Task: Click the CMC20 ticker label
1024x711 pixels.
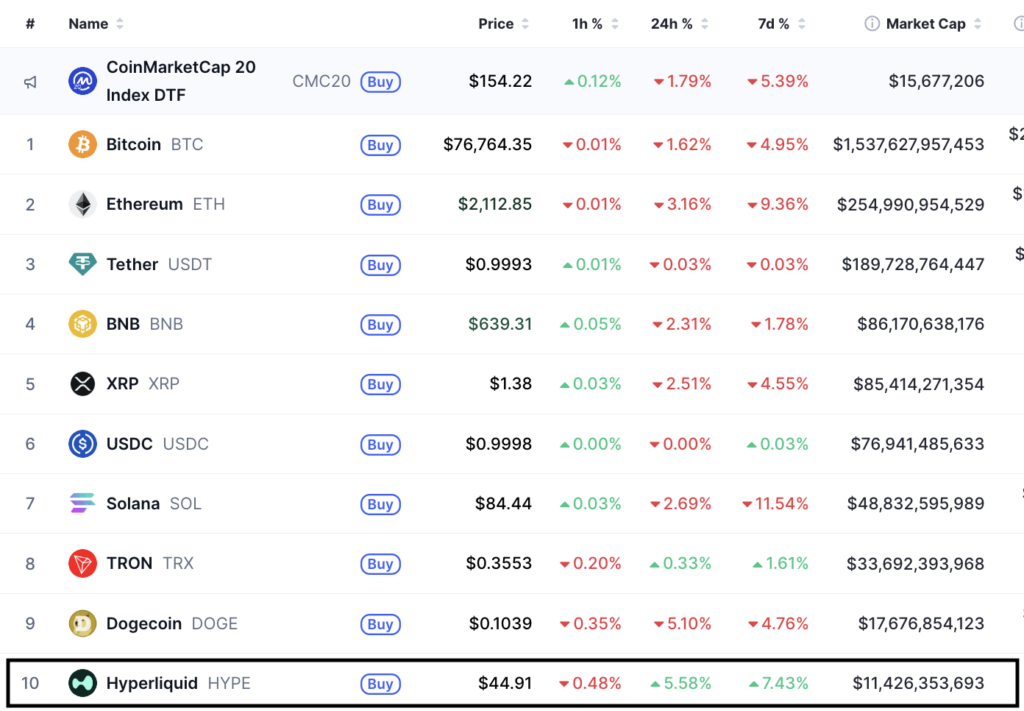Action: (x=321, y=82)
